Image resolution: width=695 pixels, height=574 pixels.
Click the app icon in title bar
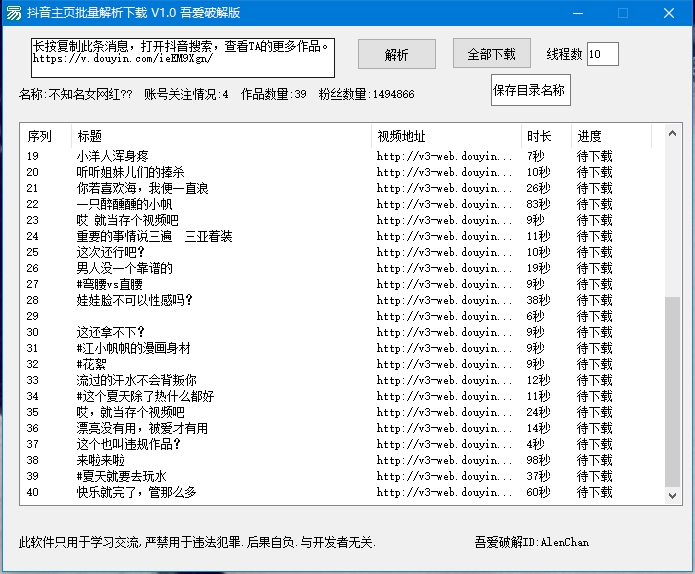click(x=14, y=13)
